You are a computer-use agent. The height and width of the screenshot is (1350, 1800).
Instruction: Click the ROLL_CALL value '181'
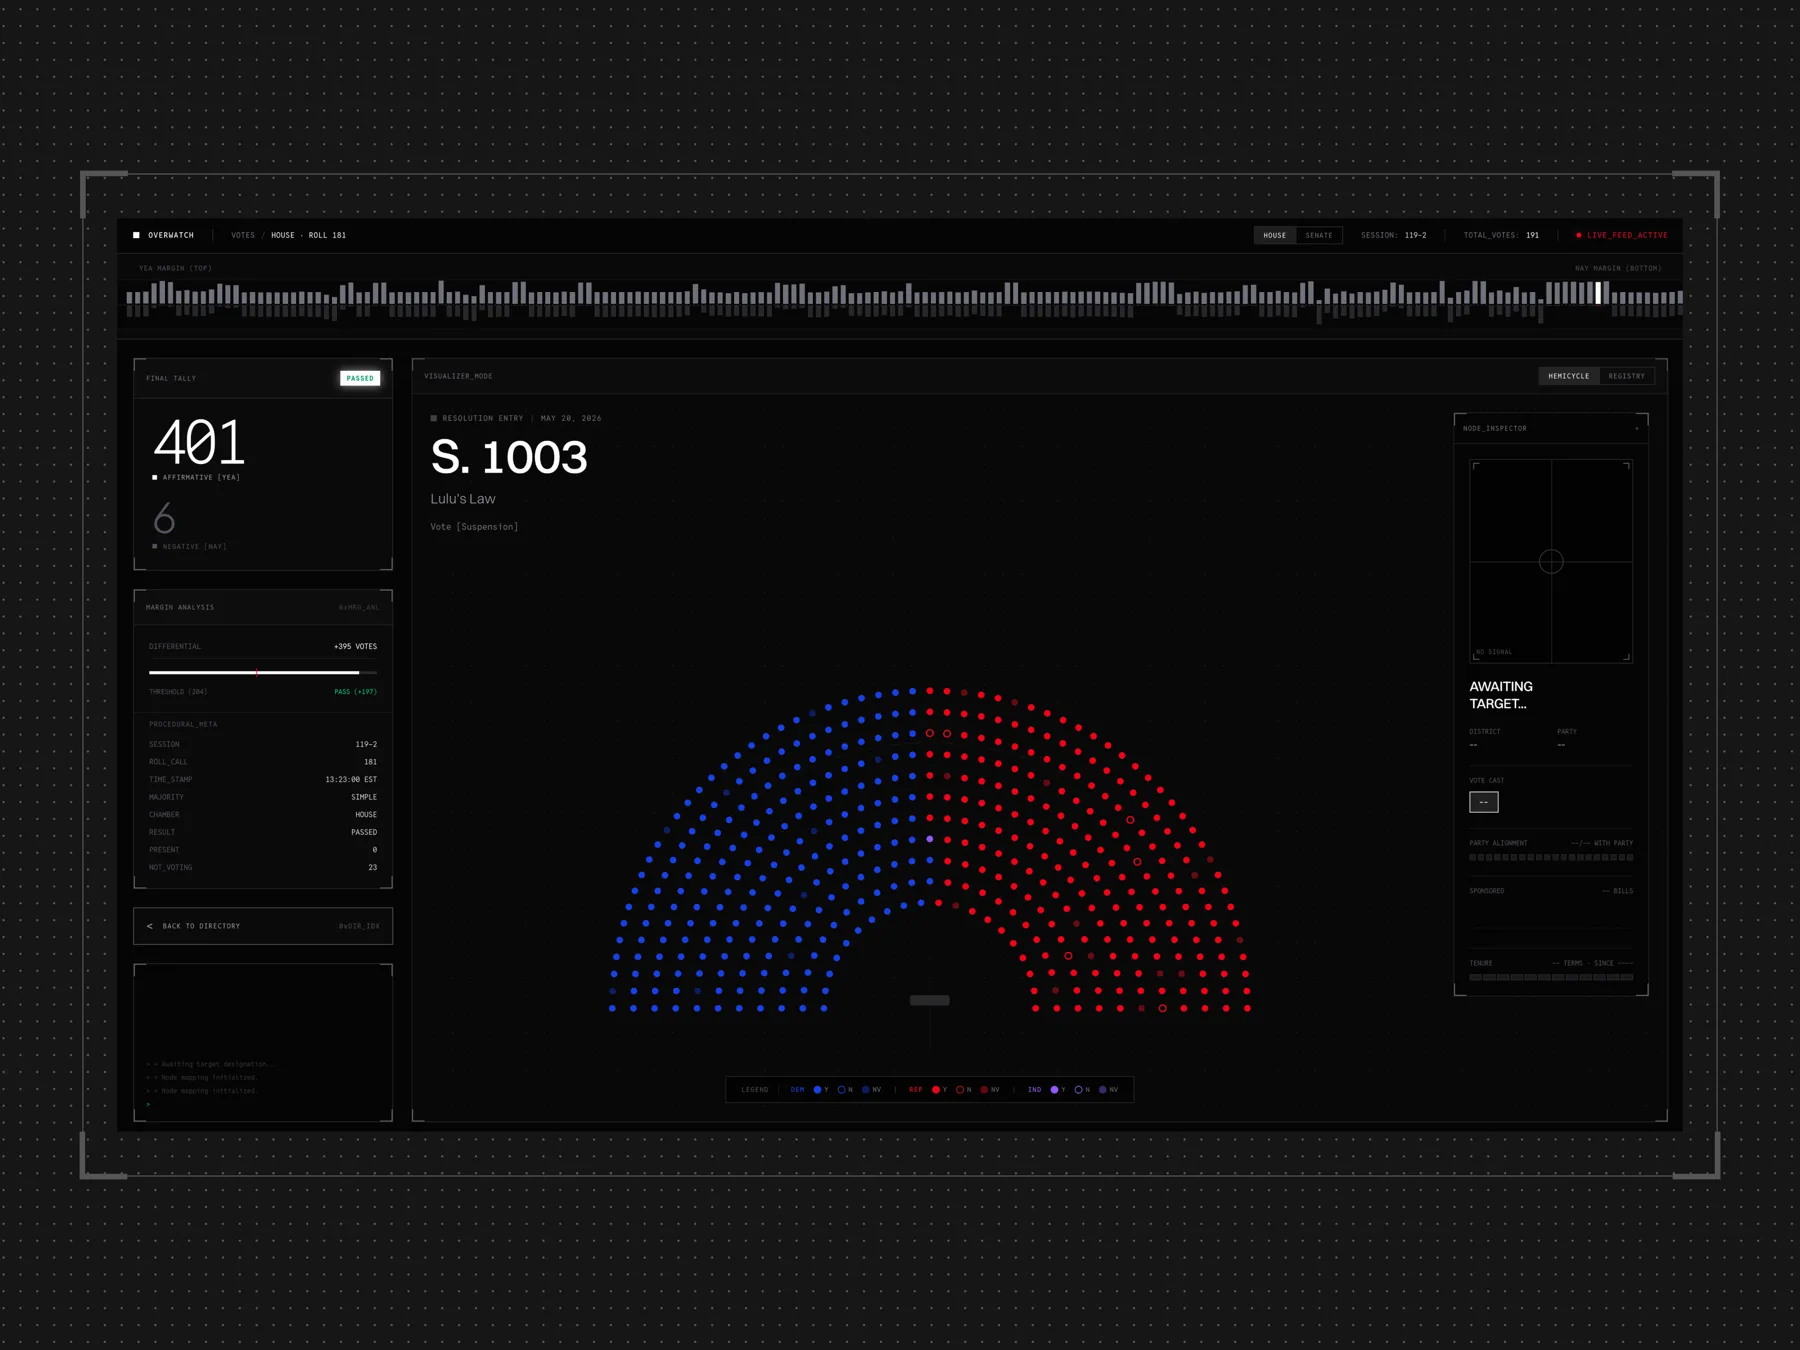370,762
